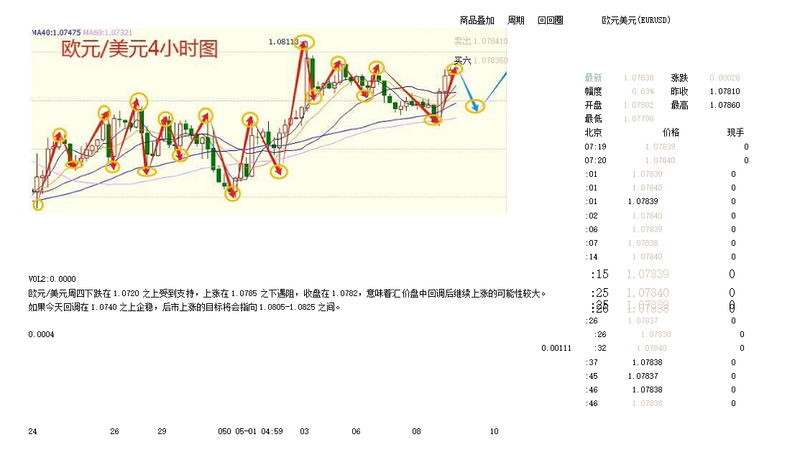Click the 0.0004 volume scale value

click(41, 334)
